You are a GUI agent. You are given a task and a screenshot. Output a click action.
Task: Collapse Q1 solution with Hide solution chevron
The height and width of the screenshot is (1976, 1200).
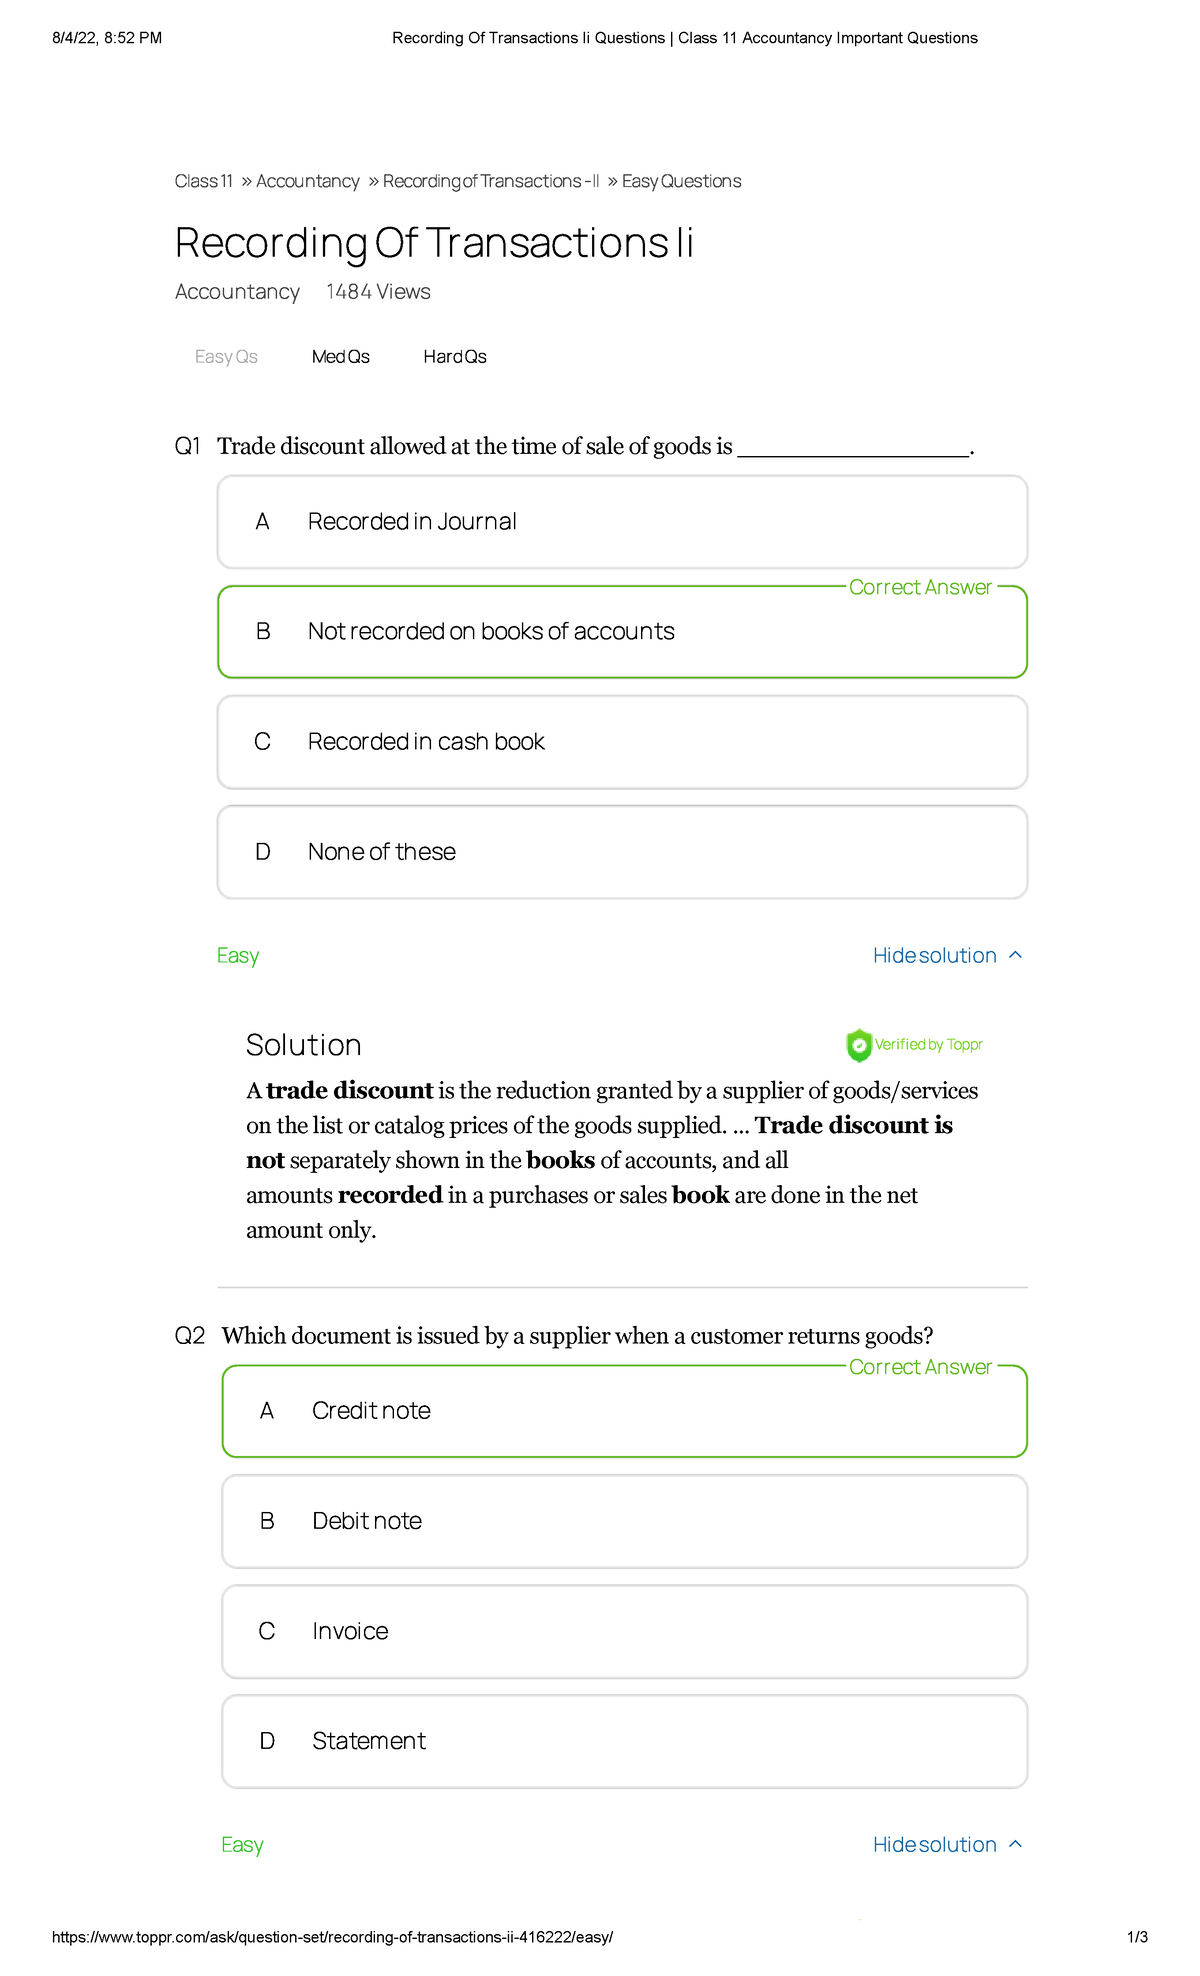pos(1015,955)
